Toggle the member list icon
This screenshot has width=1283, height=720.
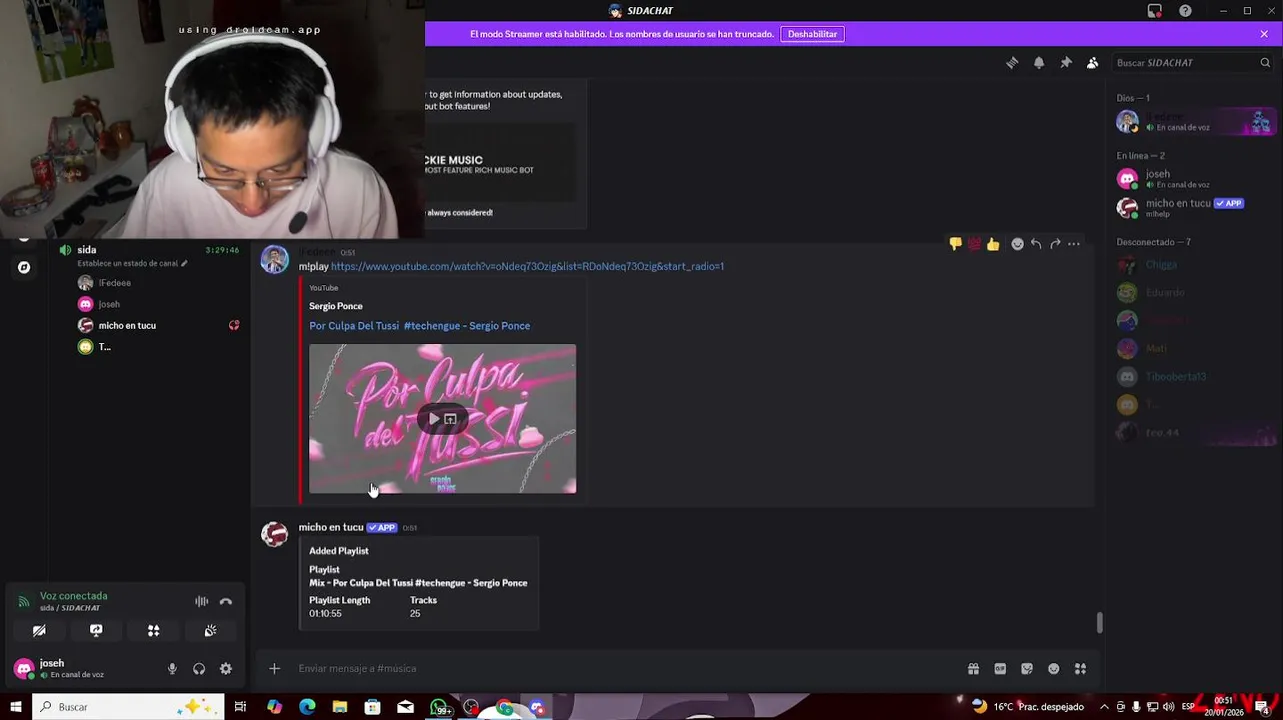pyautogui.click(x=1093, y=63)
